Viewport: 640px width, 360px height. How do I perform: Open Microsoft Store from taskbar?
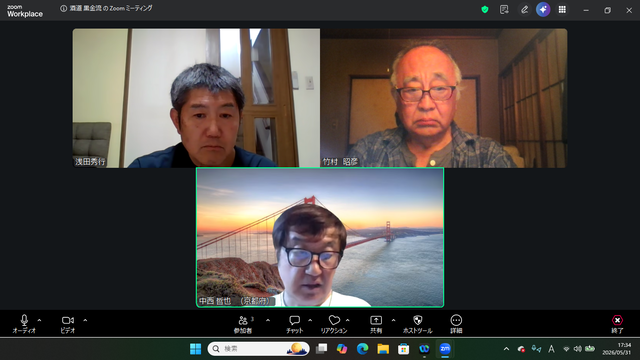pos(404,349)
